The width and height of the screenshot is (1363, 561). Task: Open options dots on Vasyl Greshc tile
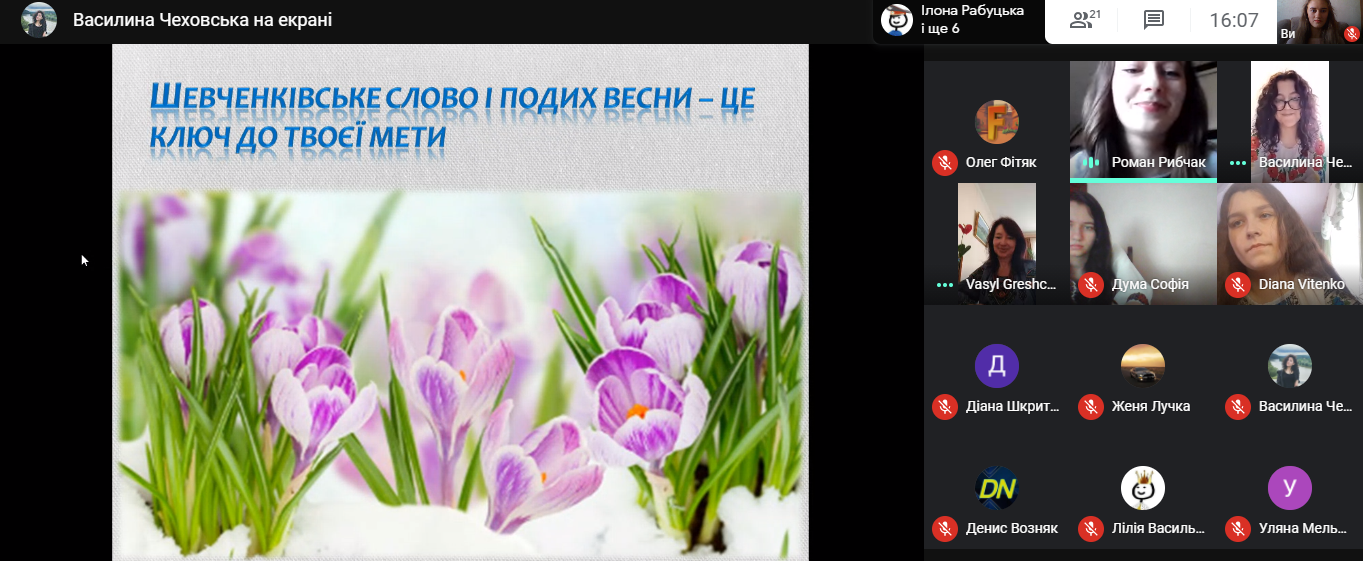(945, 285)
